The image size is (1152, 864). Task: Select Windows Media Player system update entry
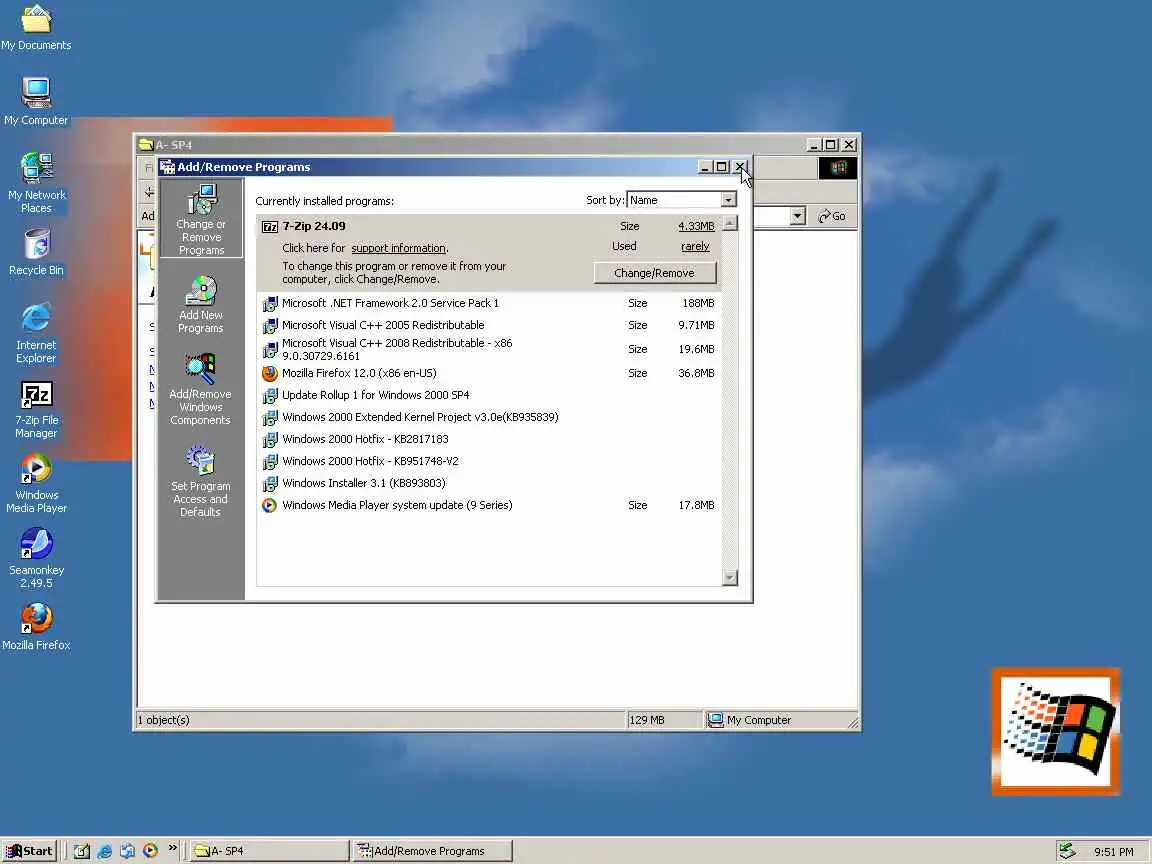pos(489,505)
